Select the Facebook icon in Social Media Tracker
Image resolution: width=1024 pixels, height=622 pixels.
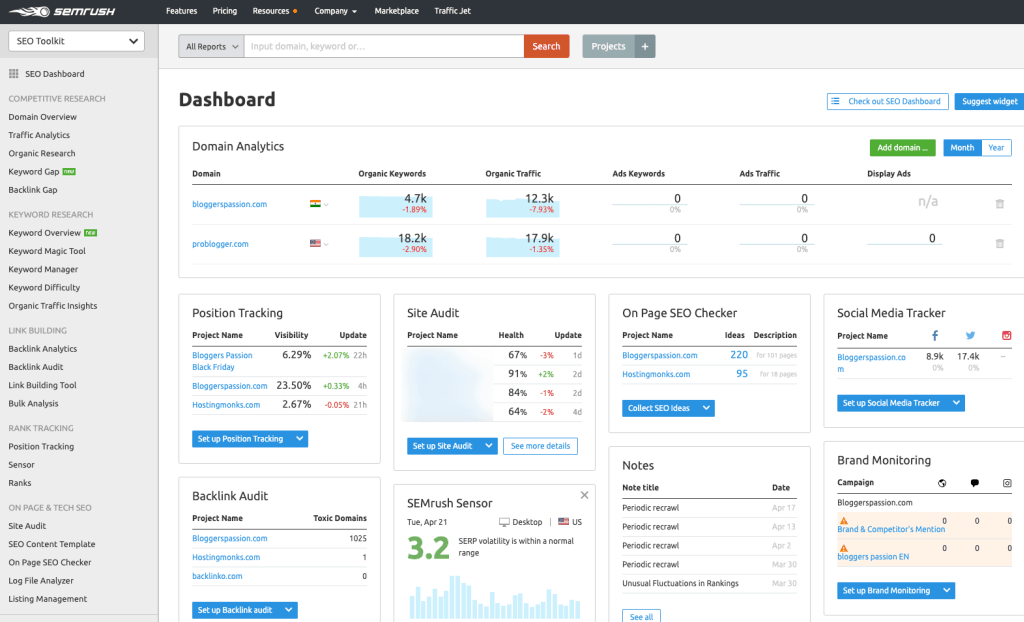coord(935,335)
